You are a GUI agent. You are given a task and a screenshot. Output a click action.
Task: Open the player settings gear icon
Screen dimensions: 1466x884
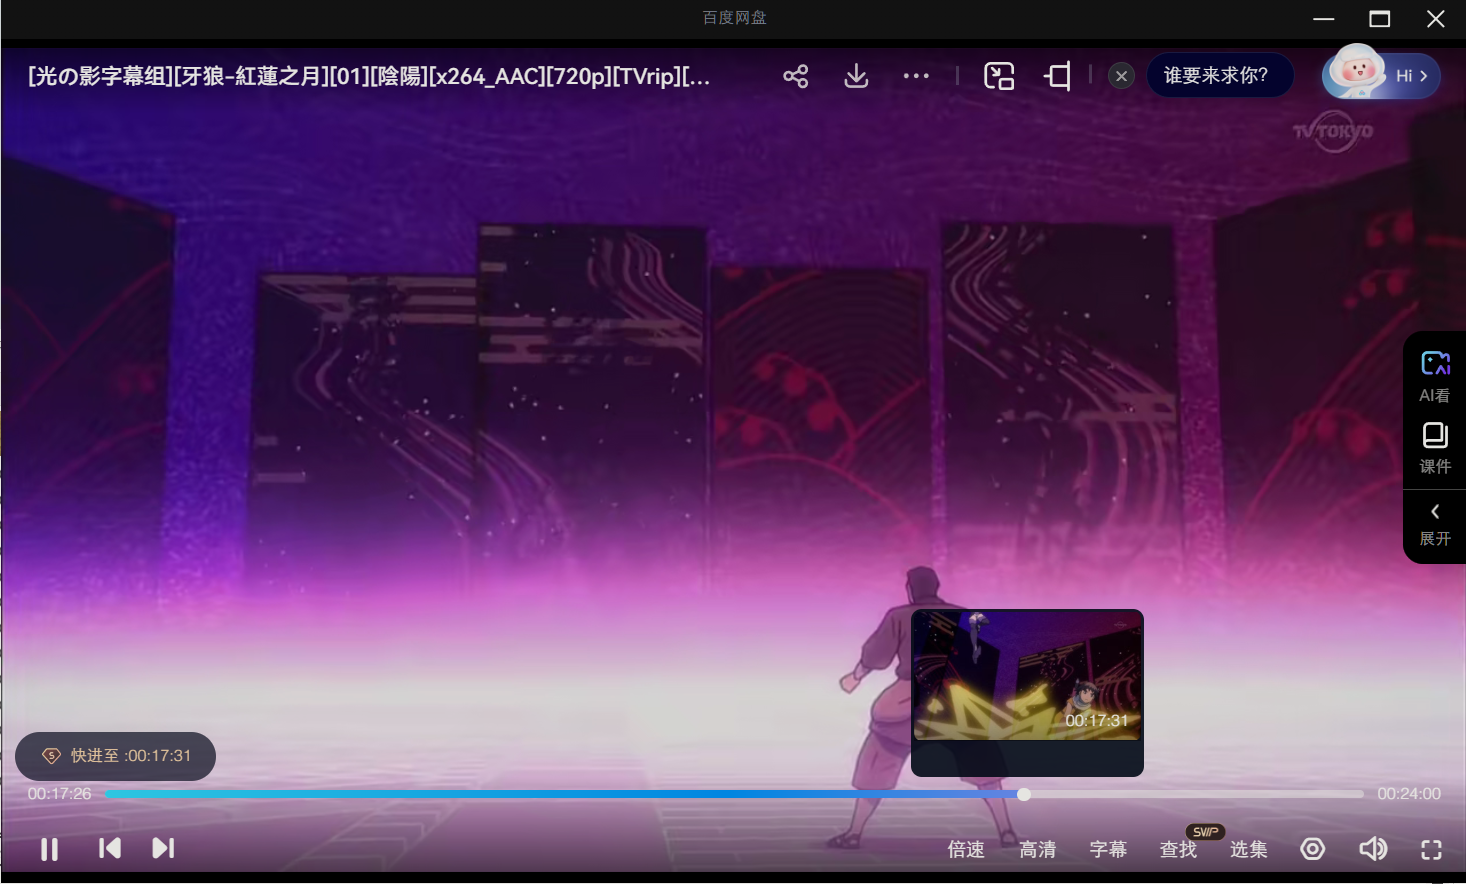tap(1312, 849)
